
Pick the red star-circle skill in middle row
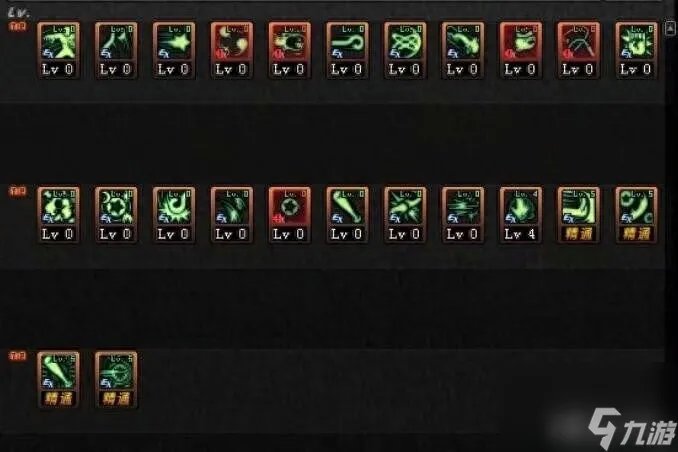[x=289, y=215]
